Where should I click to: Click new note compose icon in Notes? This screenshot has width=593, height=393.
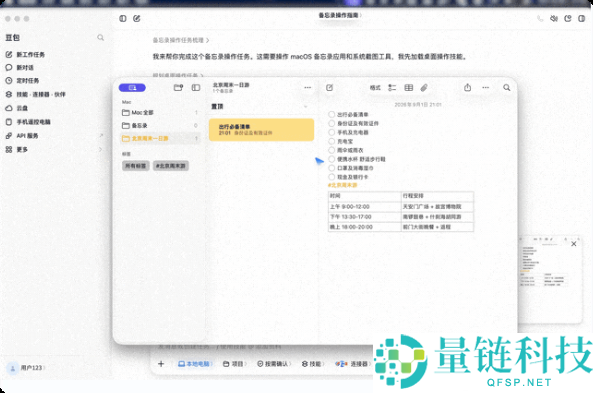(x=329, y=88)
